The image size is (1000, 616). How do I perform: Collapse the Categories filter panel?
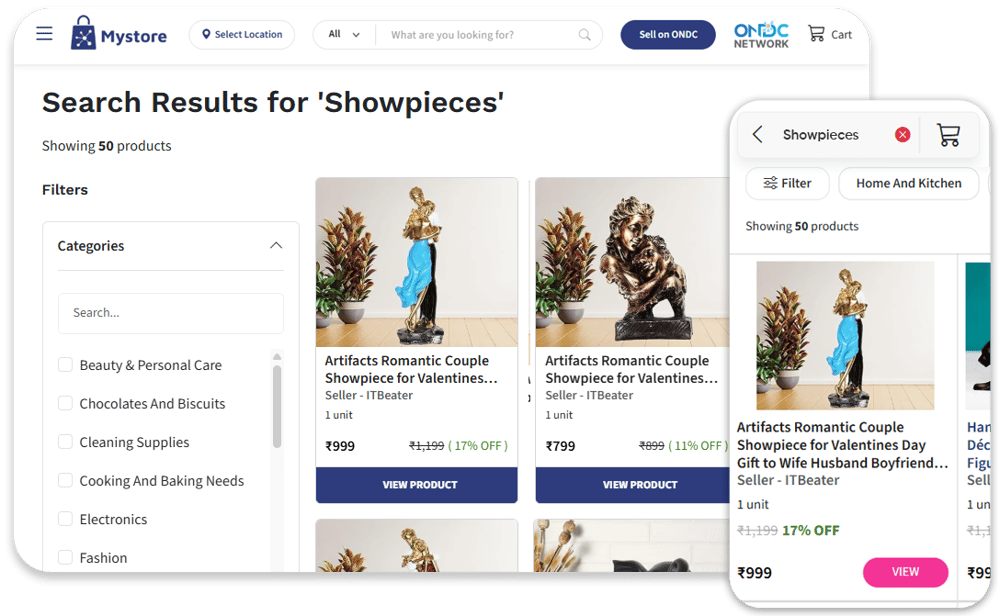[x=276, y=246]
